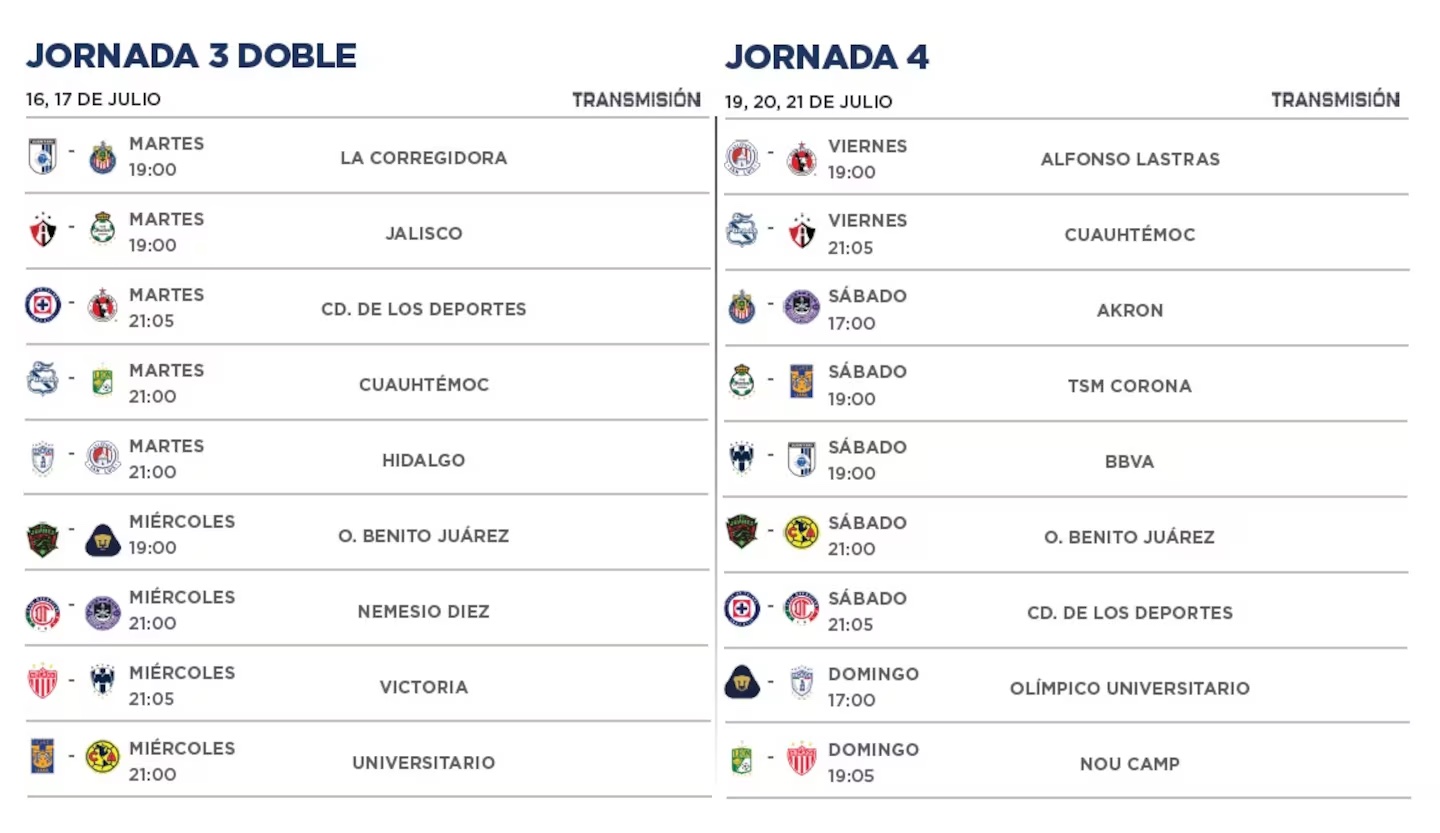Select the Monterrey crest in the BBVA row
The image size is (1440, 833).
(x=742, y=458)
